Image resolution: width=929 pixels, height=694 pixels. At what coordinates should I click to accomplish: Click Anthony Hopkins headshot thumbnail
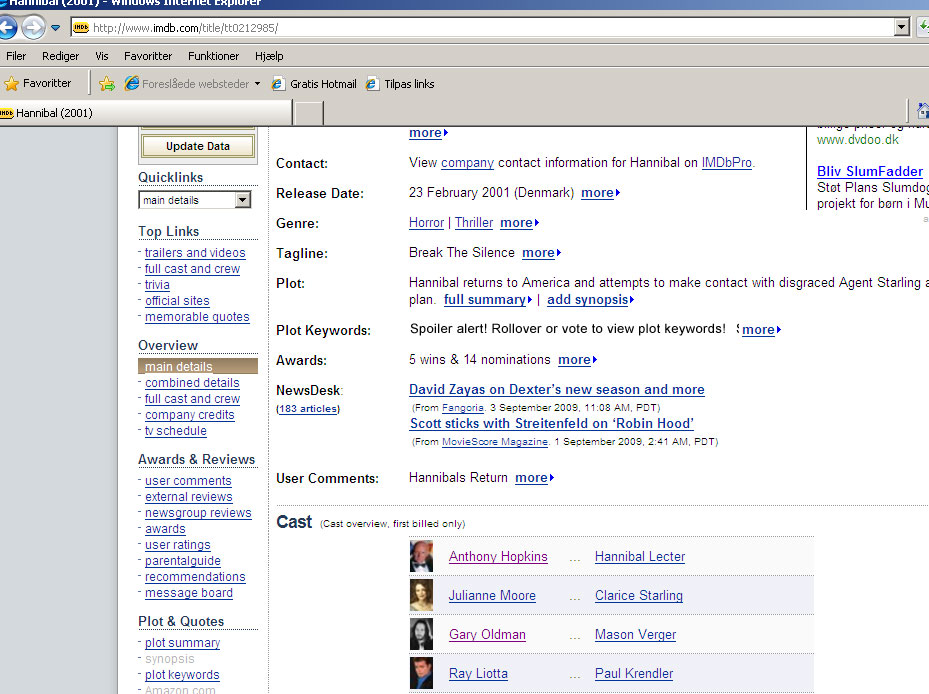[421, 556]
